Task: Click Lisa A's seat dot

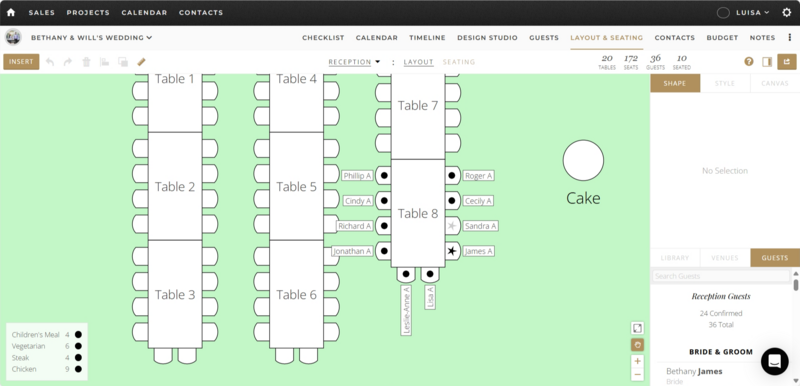Action: pos(430,274)
